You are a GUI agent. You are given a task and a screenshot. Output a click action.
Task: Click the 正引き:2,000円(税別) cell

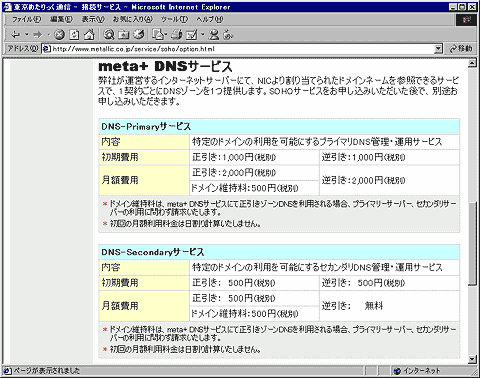pyautogui.click(x=254, y=173)
